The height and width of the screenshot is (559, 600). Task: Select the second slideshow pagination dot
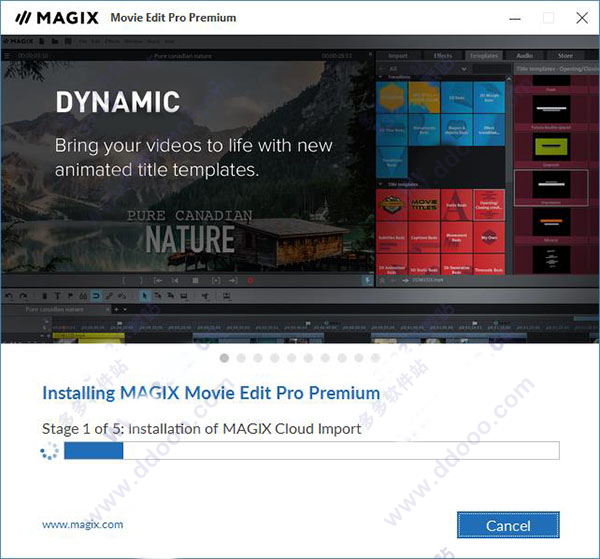tap(241, 358)
